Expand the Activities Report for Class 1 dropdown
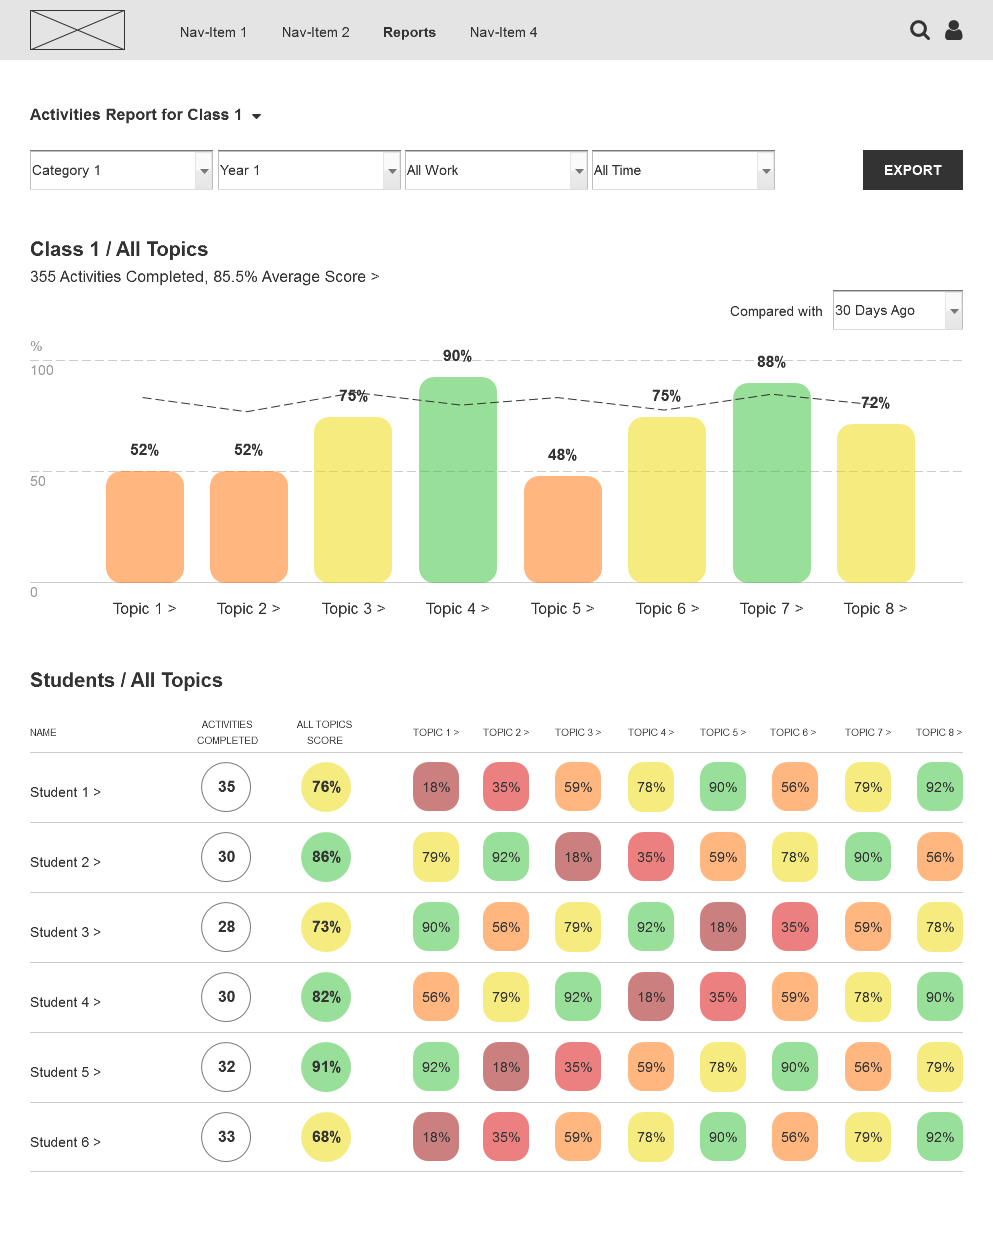Screen dimensions: 993x1259 [256, 116]
